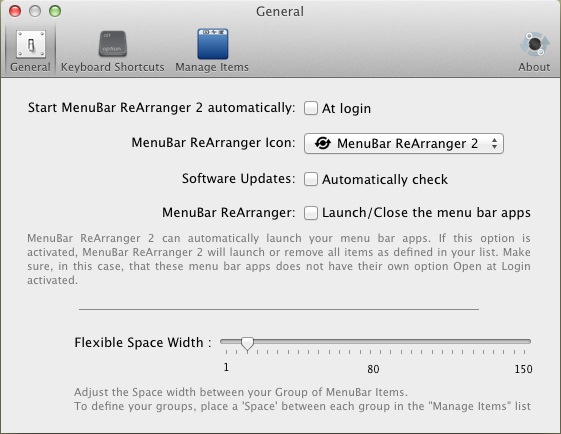Click the General tab label
561x434 pixels.
[x=30, y=67]
